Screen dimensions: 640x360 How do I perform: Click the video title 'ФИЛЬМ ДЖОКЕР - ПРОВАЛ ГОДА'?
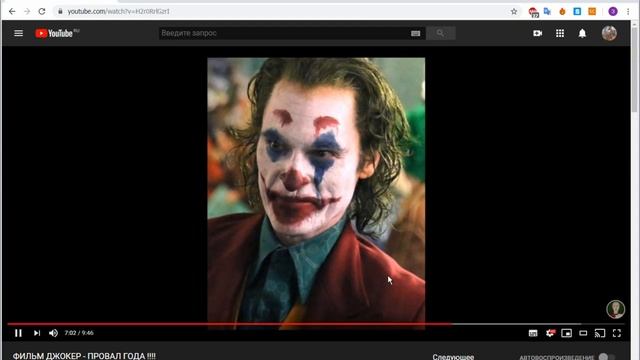click(84, 356)
